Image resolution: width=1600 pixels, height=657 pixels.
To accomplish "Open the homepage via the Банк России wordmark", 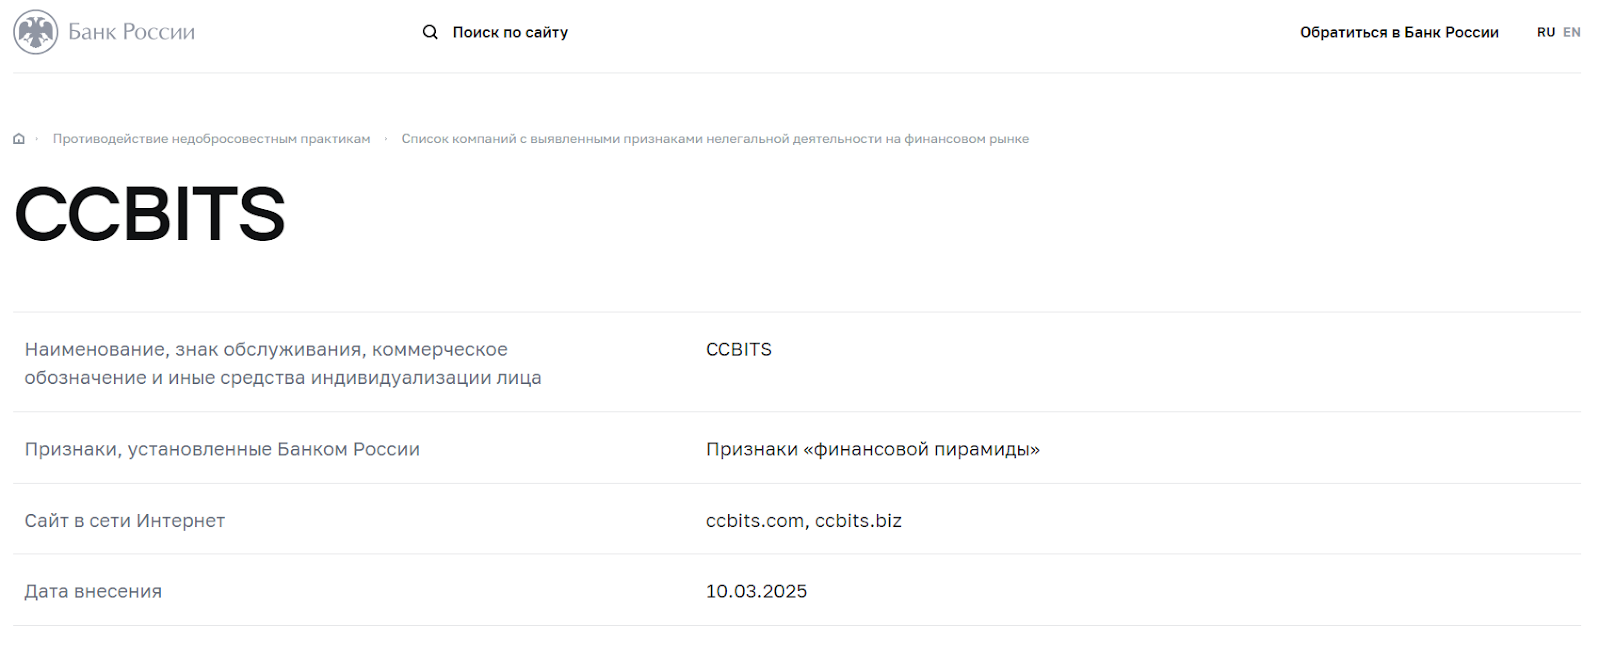I will point(131,32).
